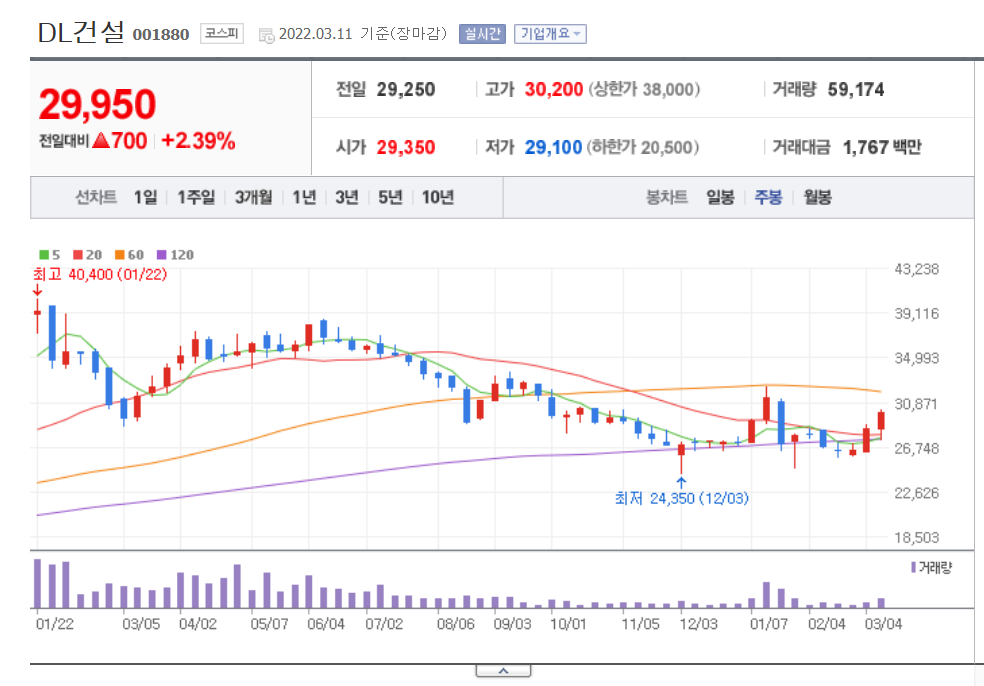Select the 3개월 line chart period
This screenshot has width=984, height=686.
254,198
